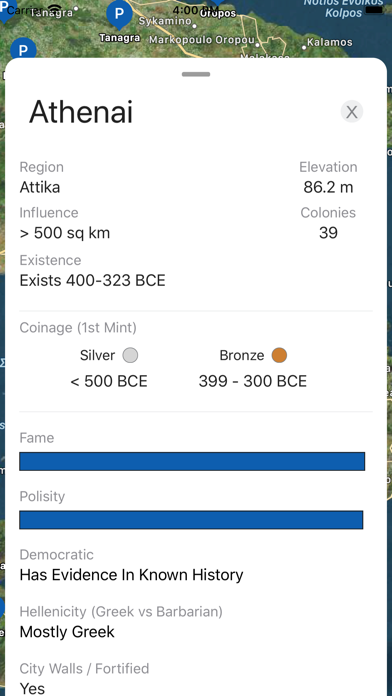Click the Silver coinage color circle

[130, 356]
